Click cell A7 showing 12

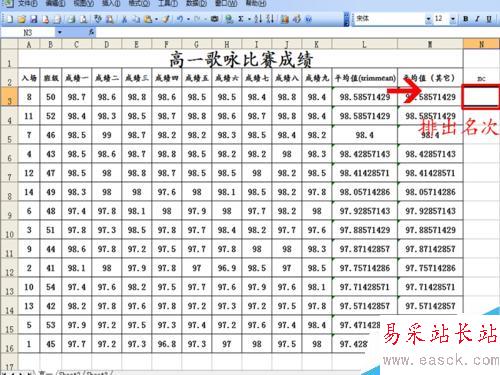coord(29,173)
